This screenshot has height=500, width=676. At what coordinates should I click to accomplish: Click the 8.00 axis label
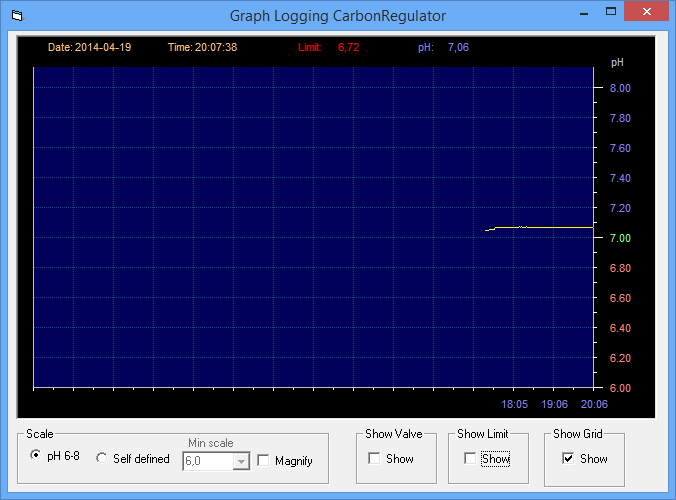pos(620,88)
